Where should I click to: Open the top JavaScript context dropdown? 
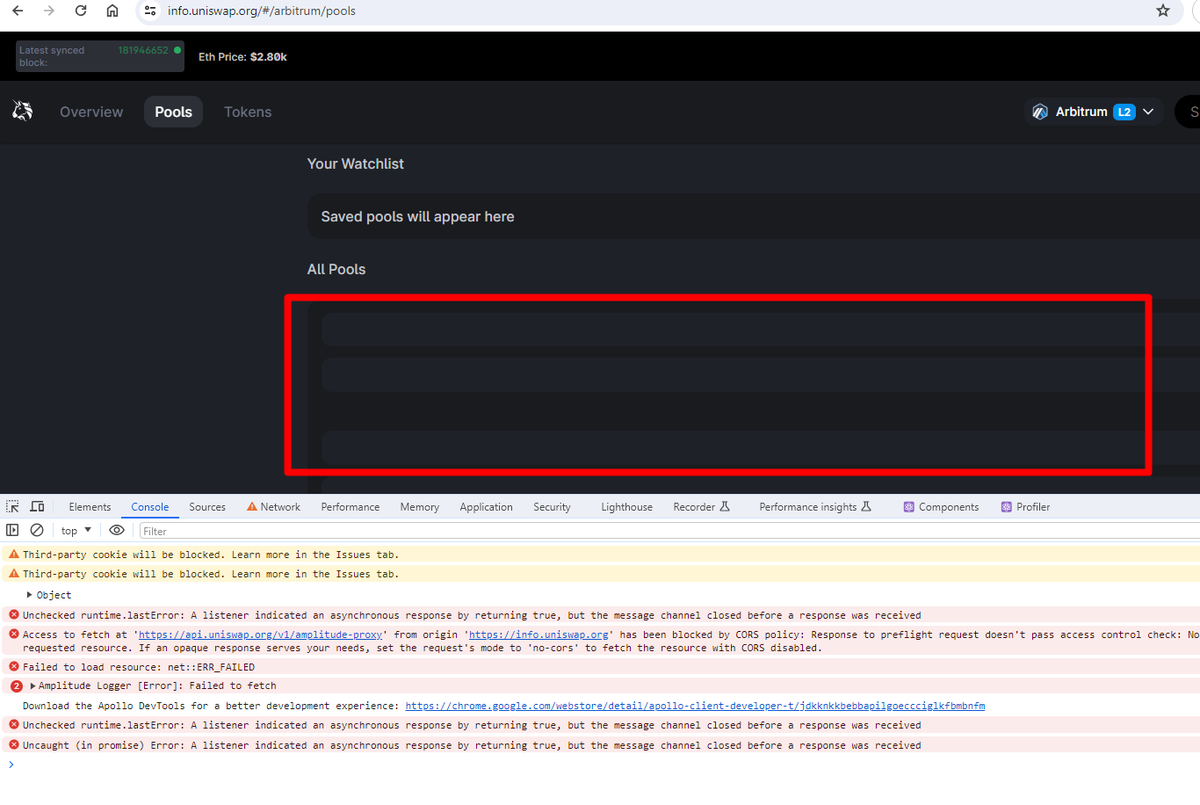(x=76, y=531)
